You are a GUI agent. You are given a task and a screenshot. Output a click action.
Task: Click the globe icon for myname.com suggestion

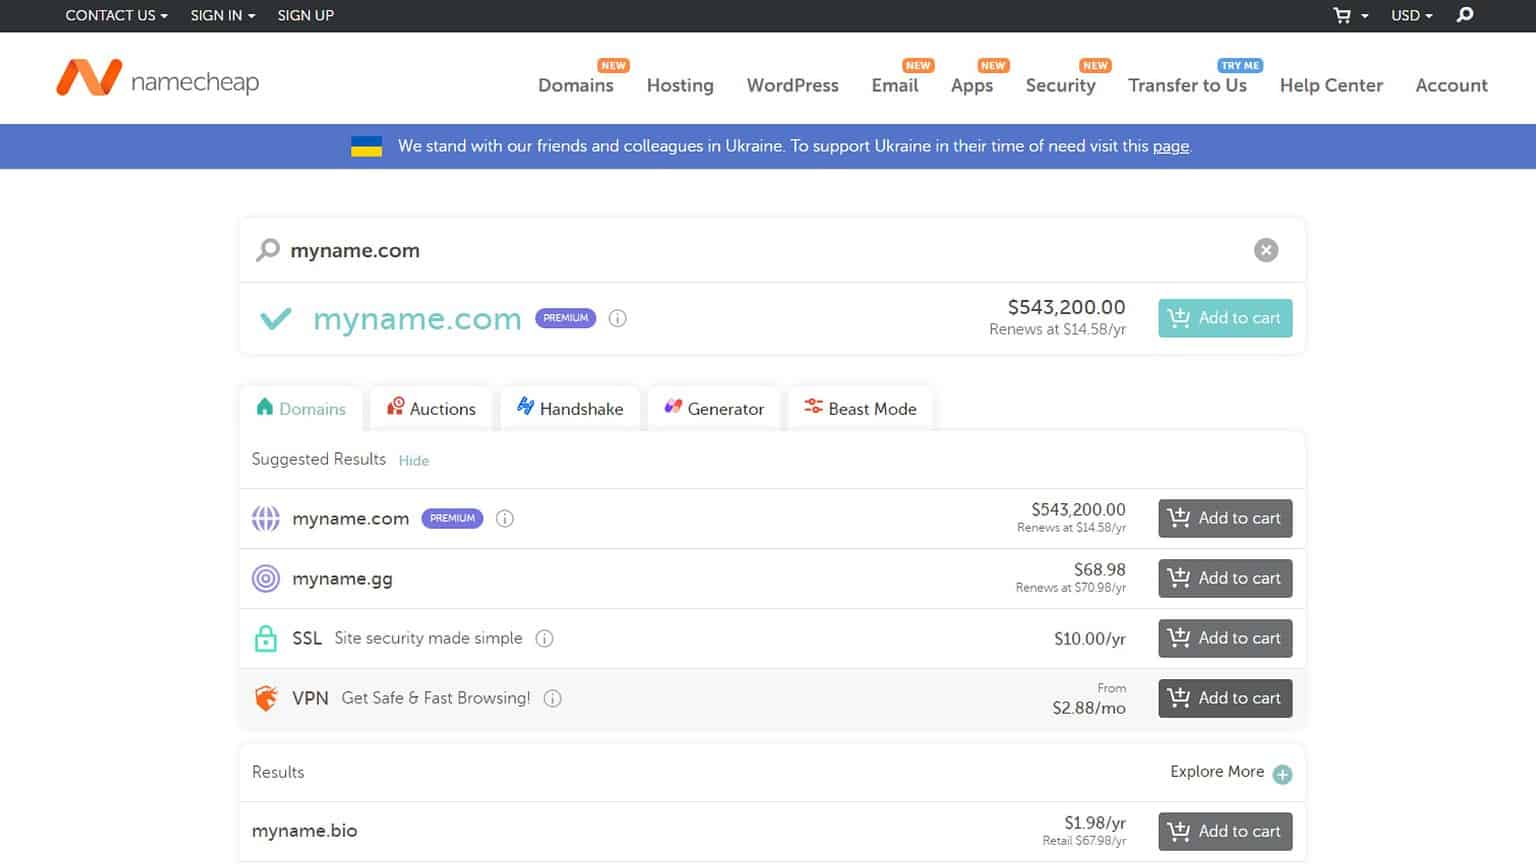tap(266, 518)
